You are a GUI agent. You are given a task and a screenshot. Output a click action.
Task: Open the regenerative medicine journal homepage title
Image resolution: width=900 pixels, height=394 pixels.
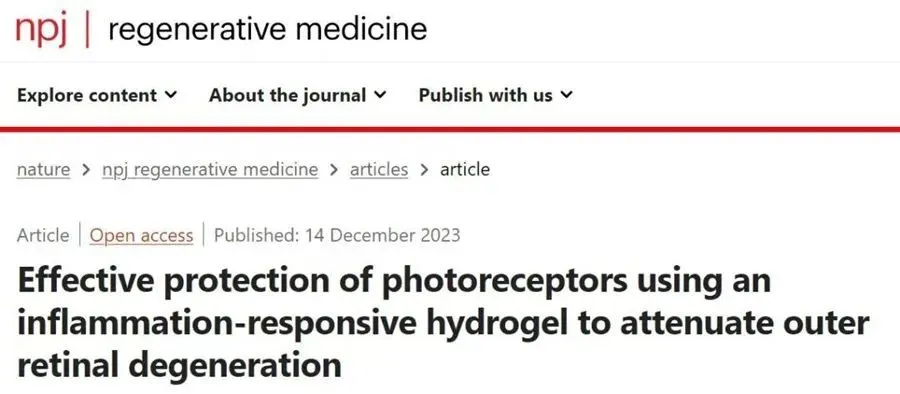click(x=267, y=29)
